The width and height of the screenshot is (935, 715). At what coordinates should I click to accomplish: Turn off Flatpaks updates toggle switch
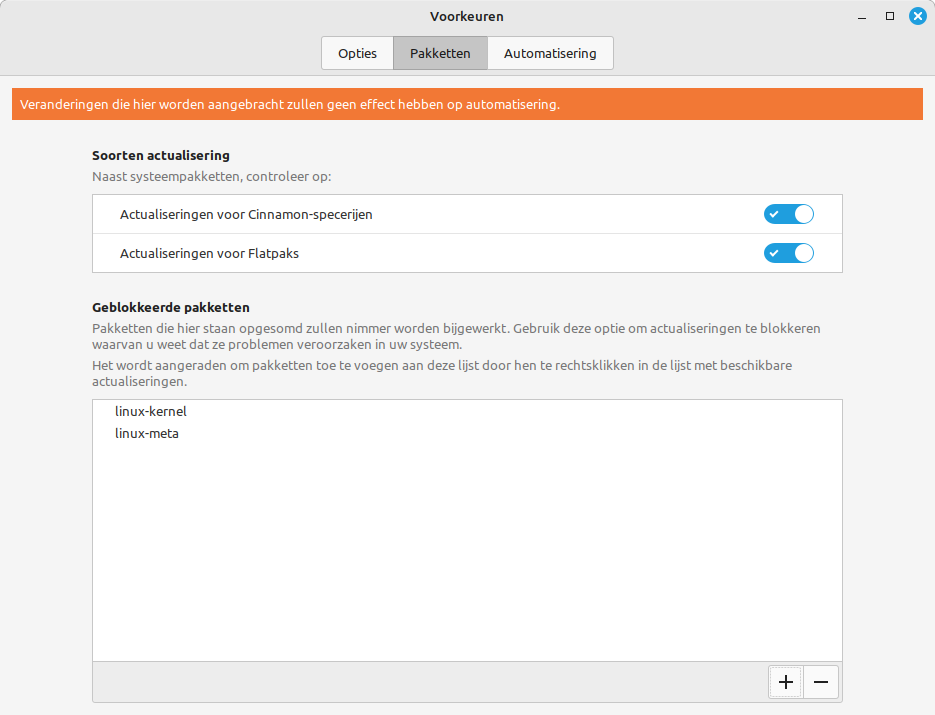789,253
